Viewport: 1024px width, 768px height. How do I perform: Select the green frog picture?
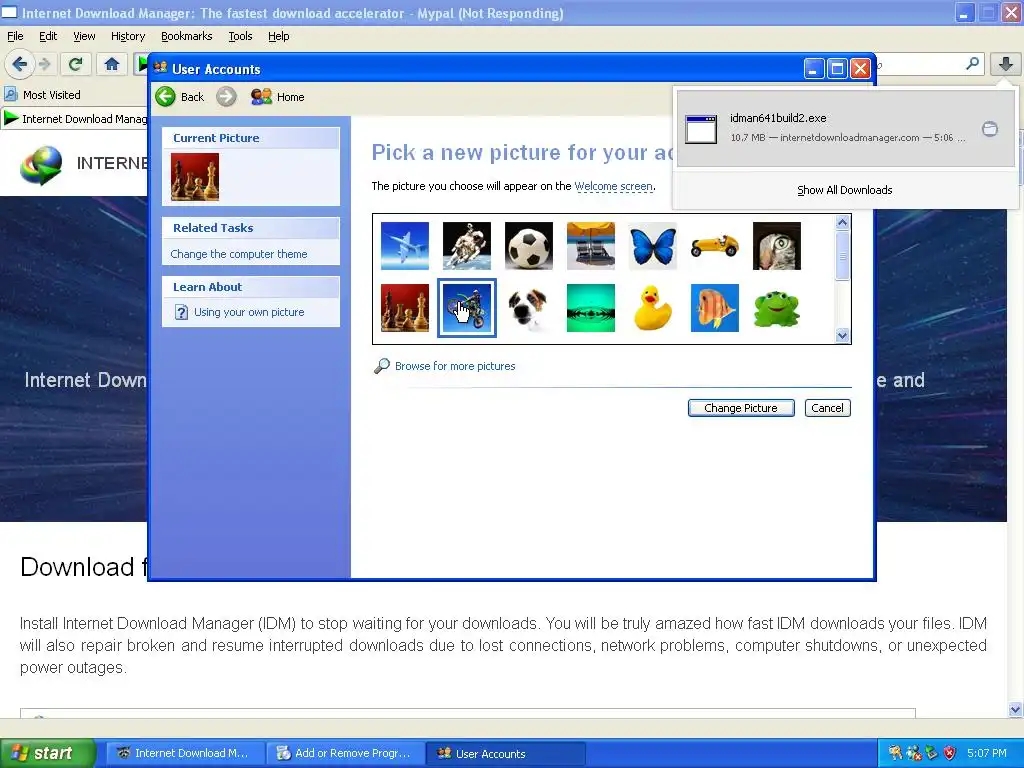(x=776, y=308)
